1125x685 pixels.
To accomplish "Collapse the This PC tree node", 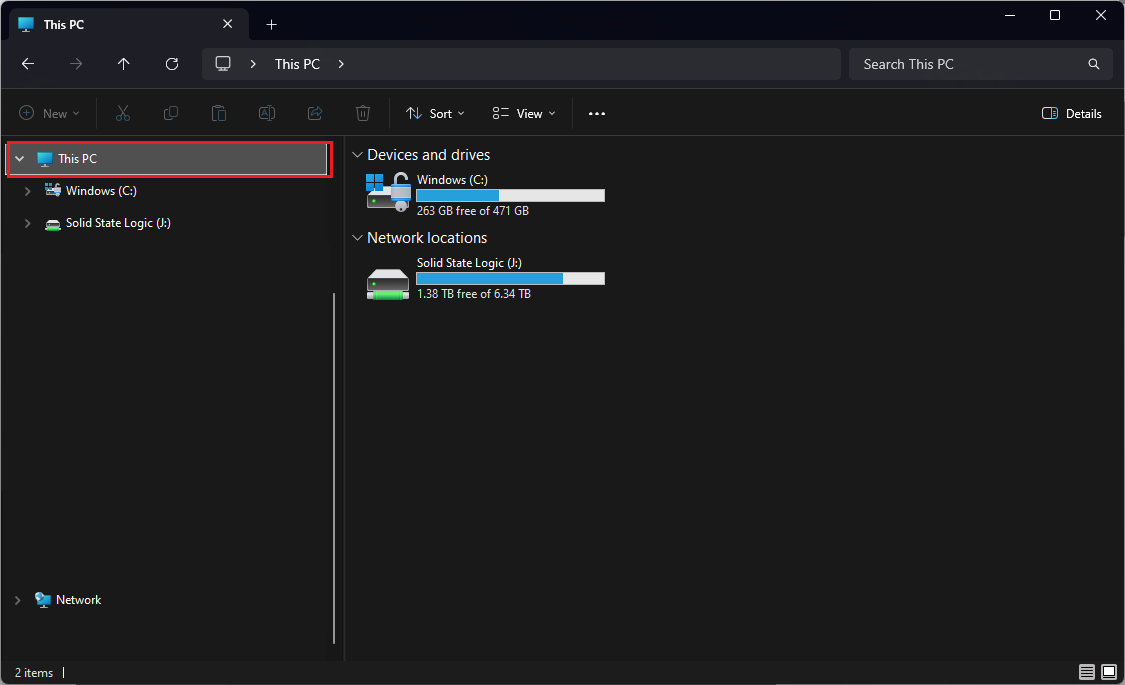I will (x=20, y=159).
